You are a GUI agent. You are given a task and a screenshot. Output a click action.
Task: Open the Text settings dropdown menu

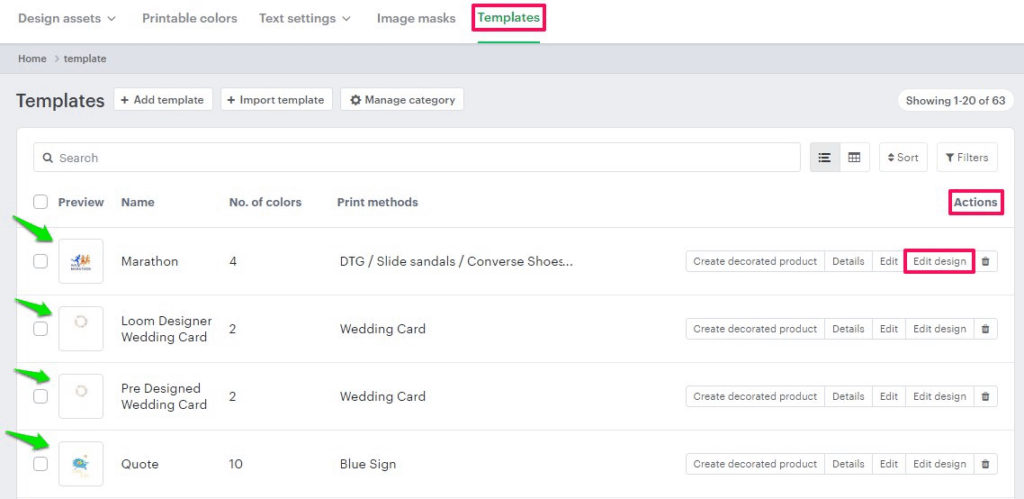point(304,18)
